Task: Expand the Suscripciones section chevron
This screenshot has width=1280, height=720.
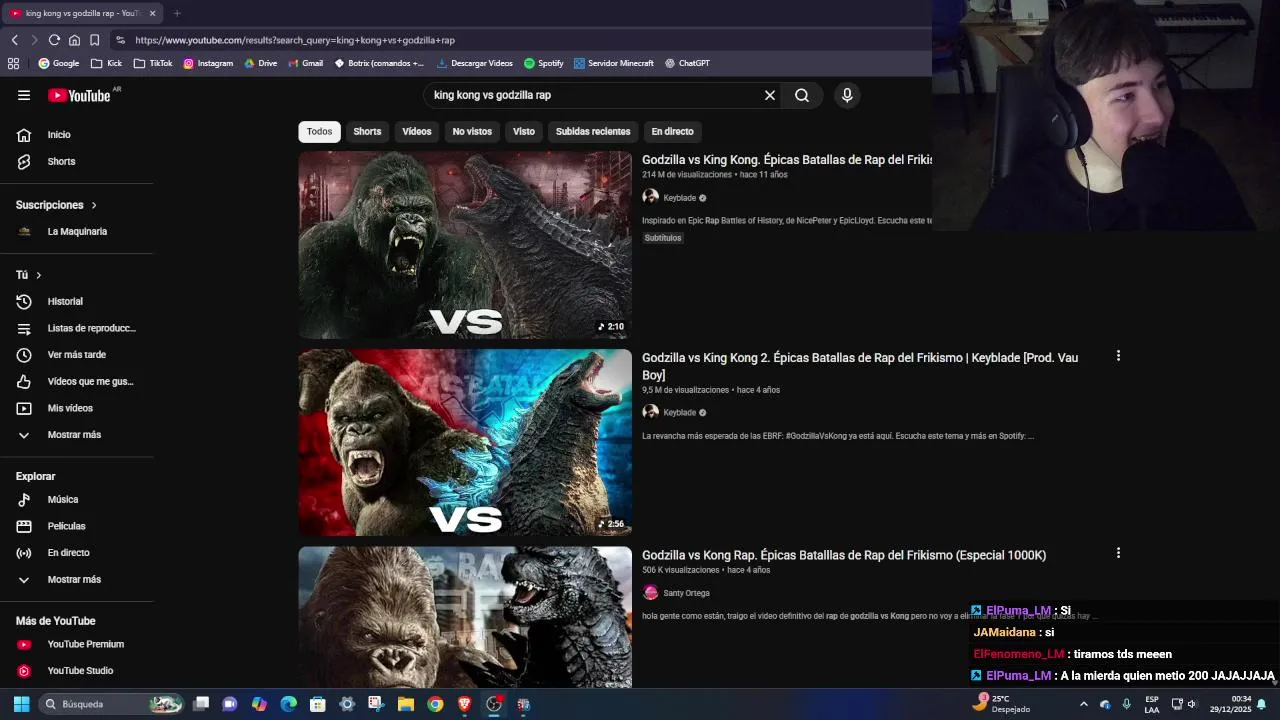Action: coord(94,205)
